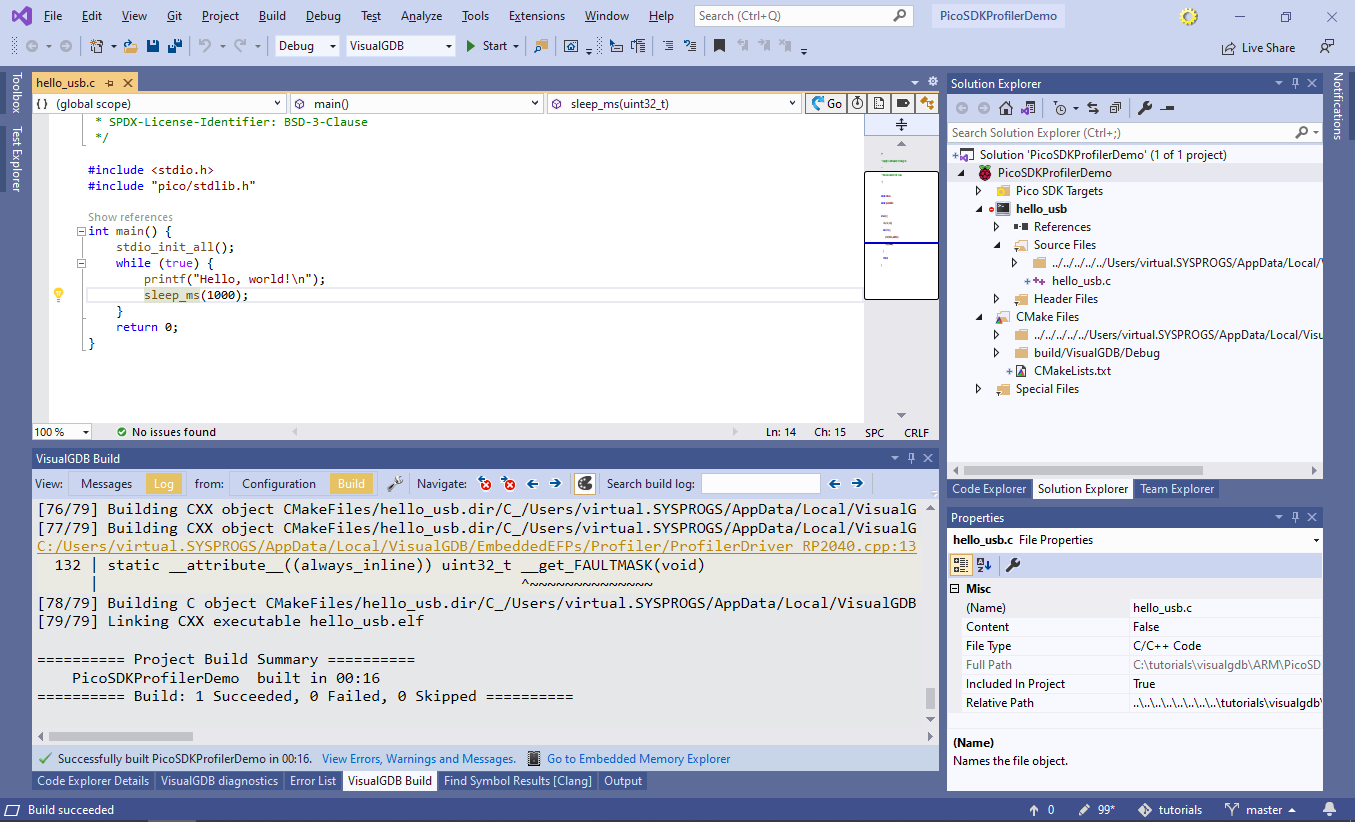Click the Alphabetical sort icon in Properties

pyautogui.click(x=984, y=565)
